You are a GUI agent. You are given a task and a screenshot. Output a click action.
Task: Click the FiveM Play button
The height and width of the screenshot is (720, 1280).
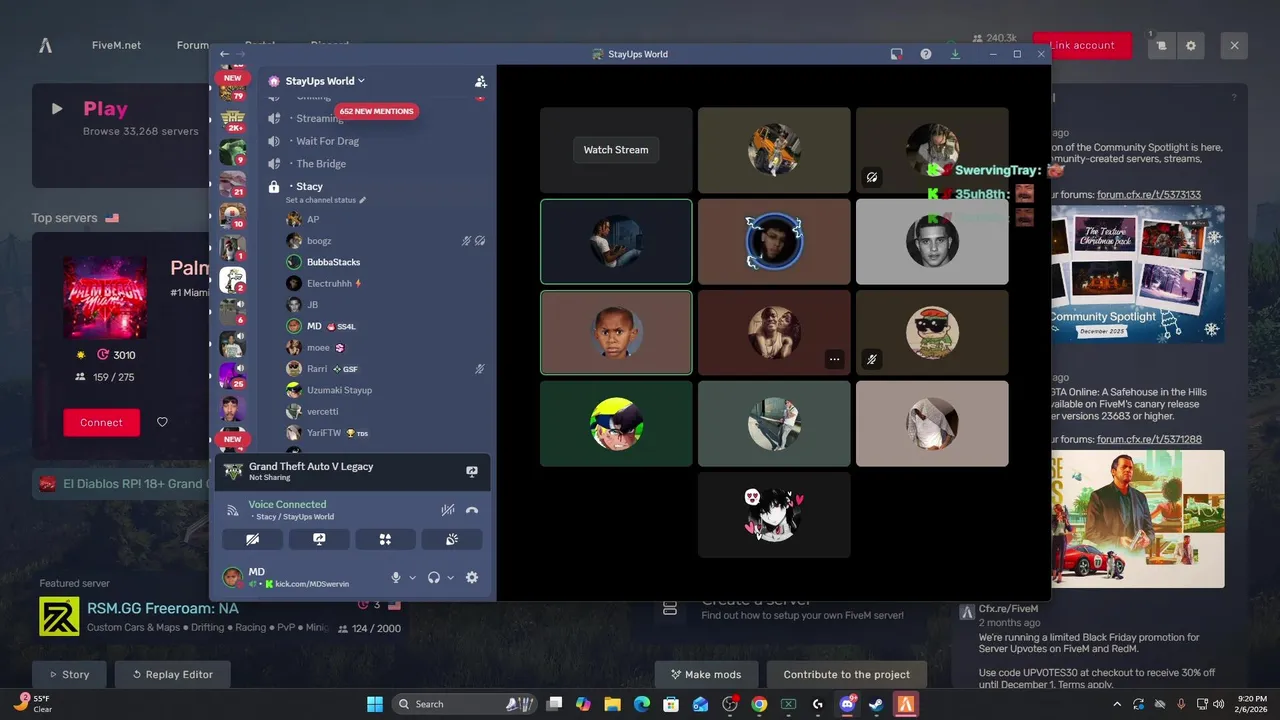[x=105, y=109]
